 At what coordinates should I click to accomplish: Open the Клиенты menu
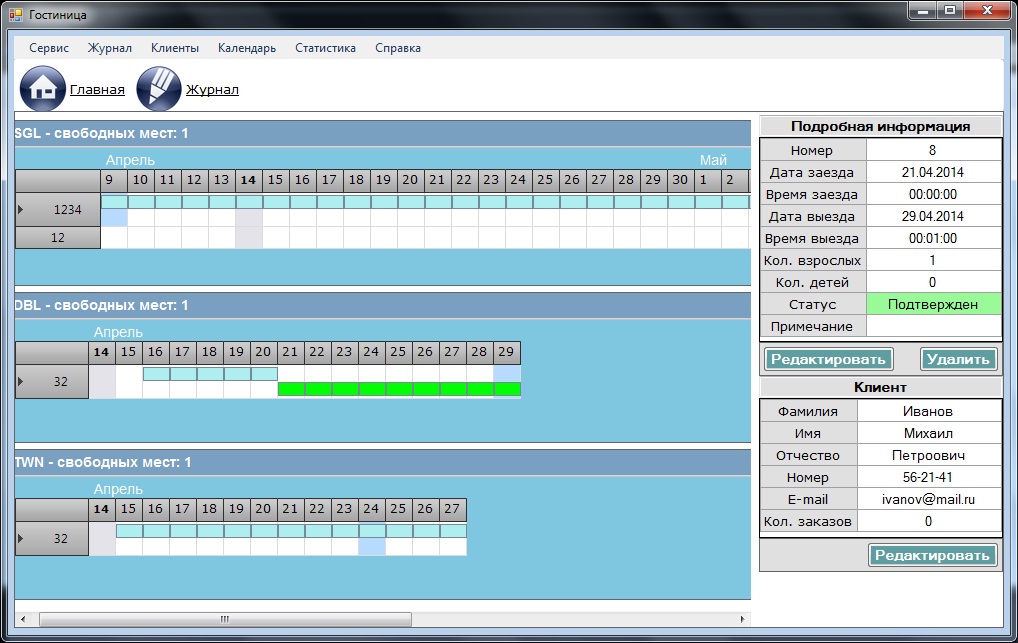(175, 48)
